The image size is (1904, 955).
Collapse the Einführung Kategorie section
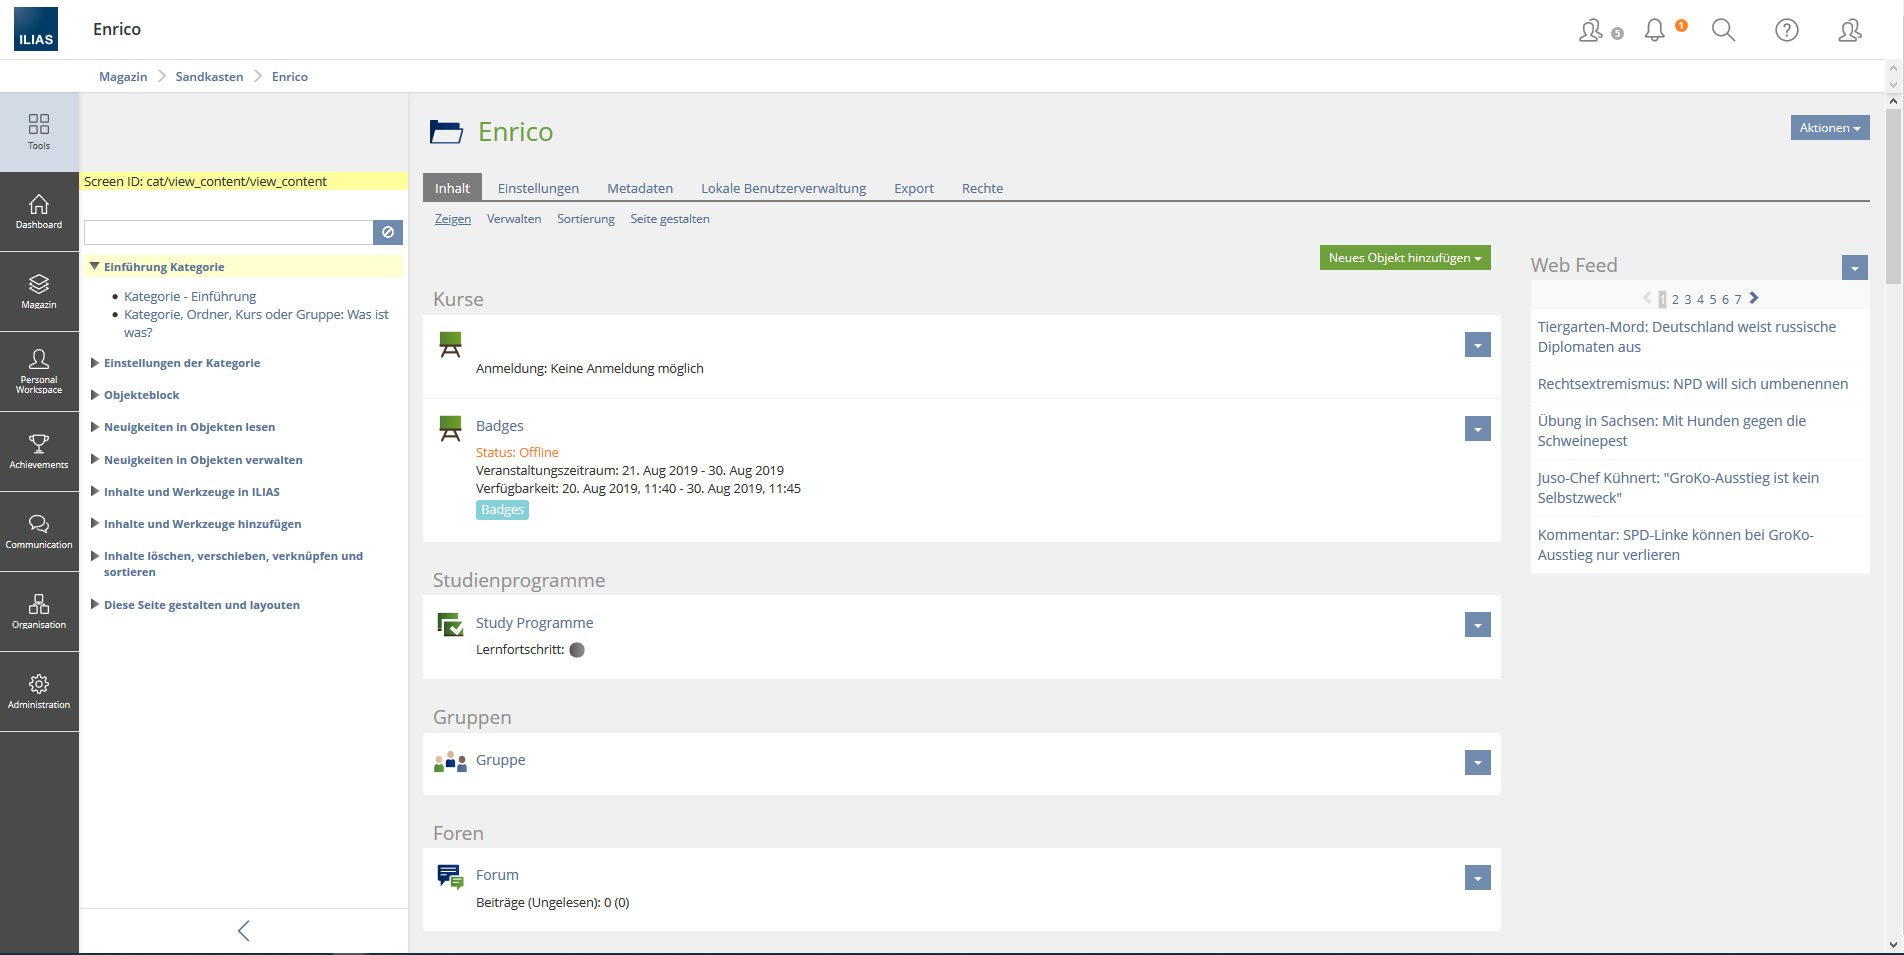coord(95,267)
